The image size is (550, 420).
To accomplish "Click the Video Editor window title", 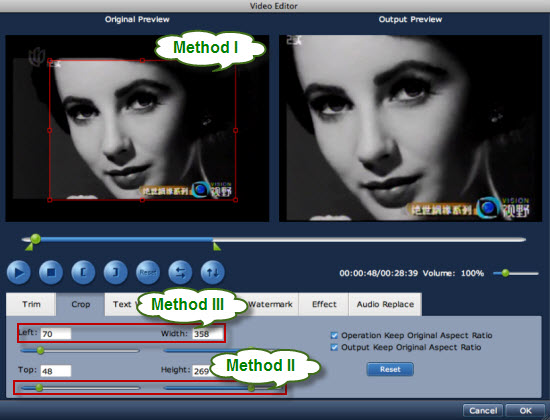I will (x=274, y=6).
